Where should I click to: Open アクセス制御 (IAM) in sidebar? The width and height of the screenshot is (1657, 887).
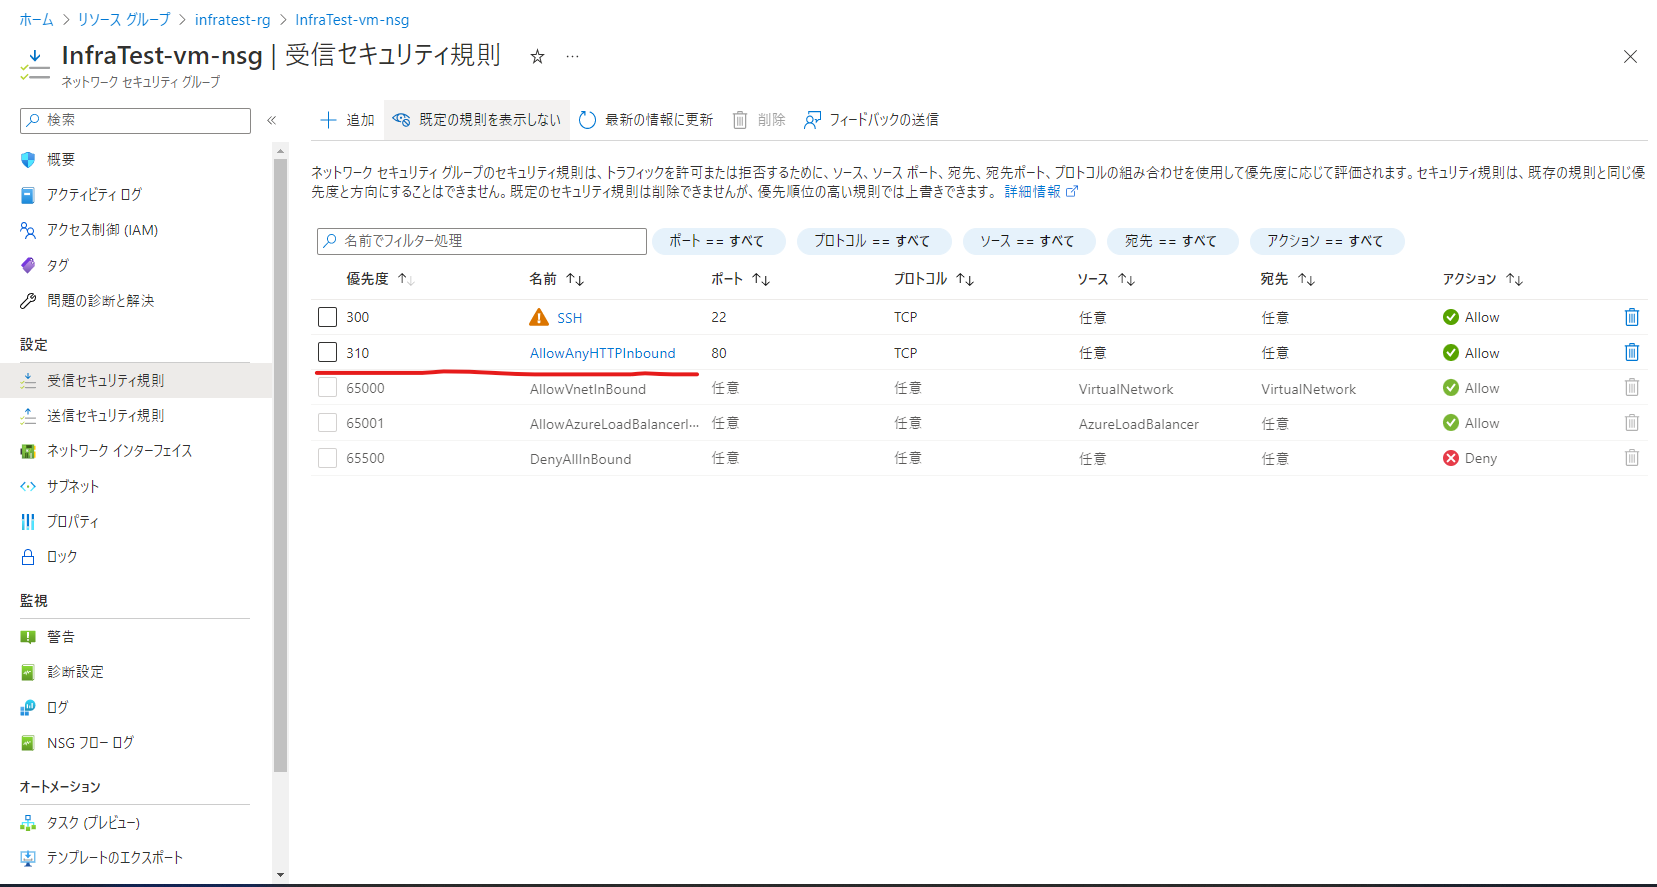102,230
